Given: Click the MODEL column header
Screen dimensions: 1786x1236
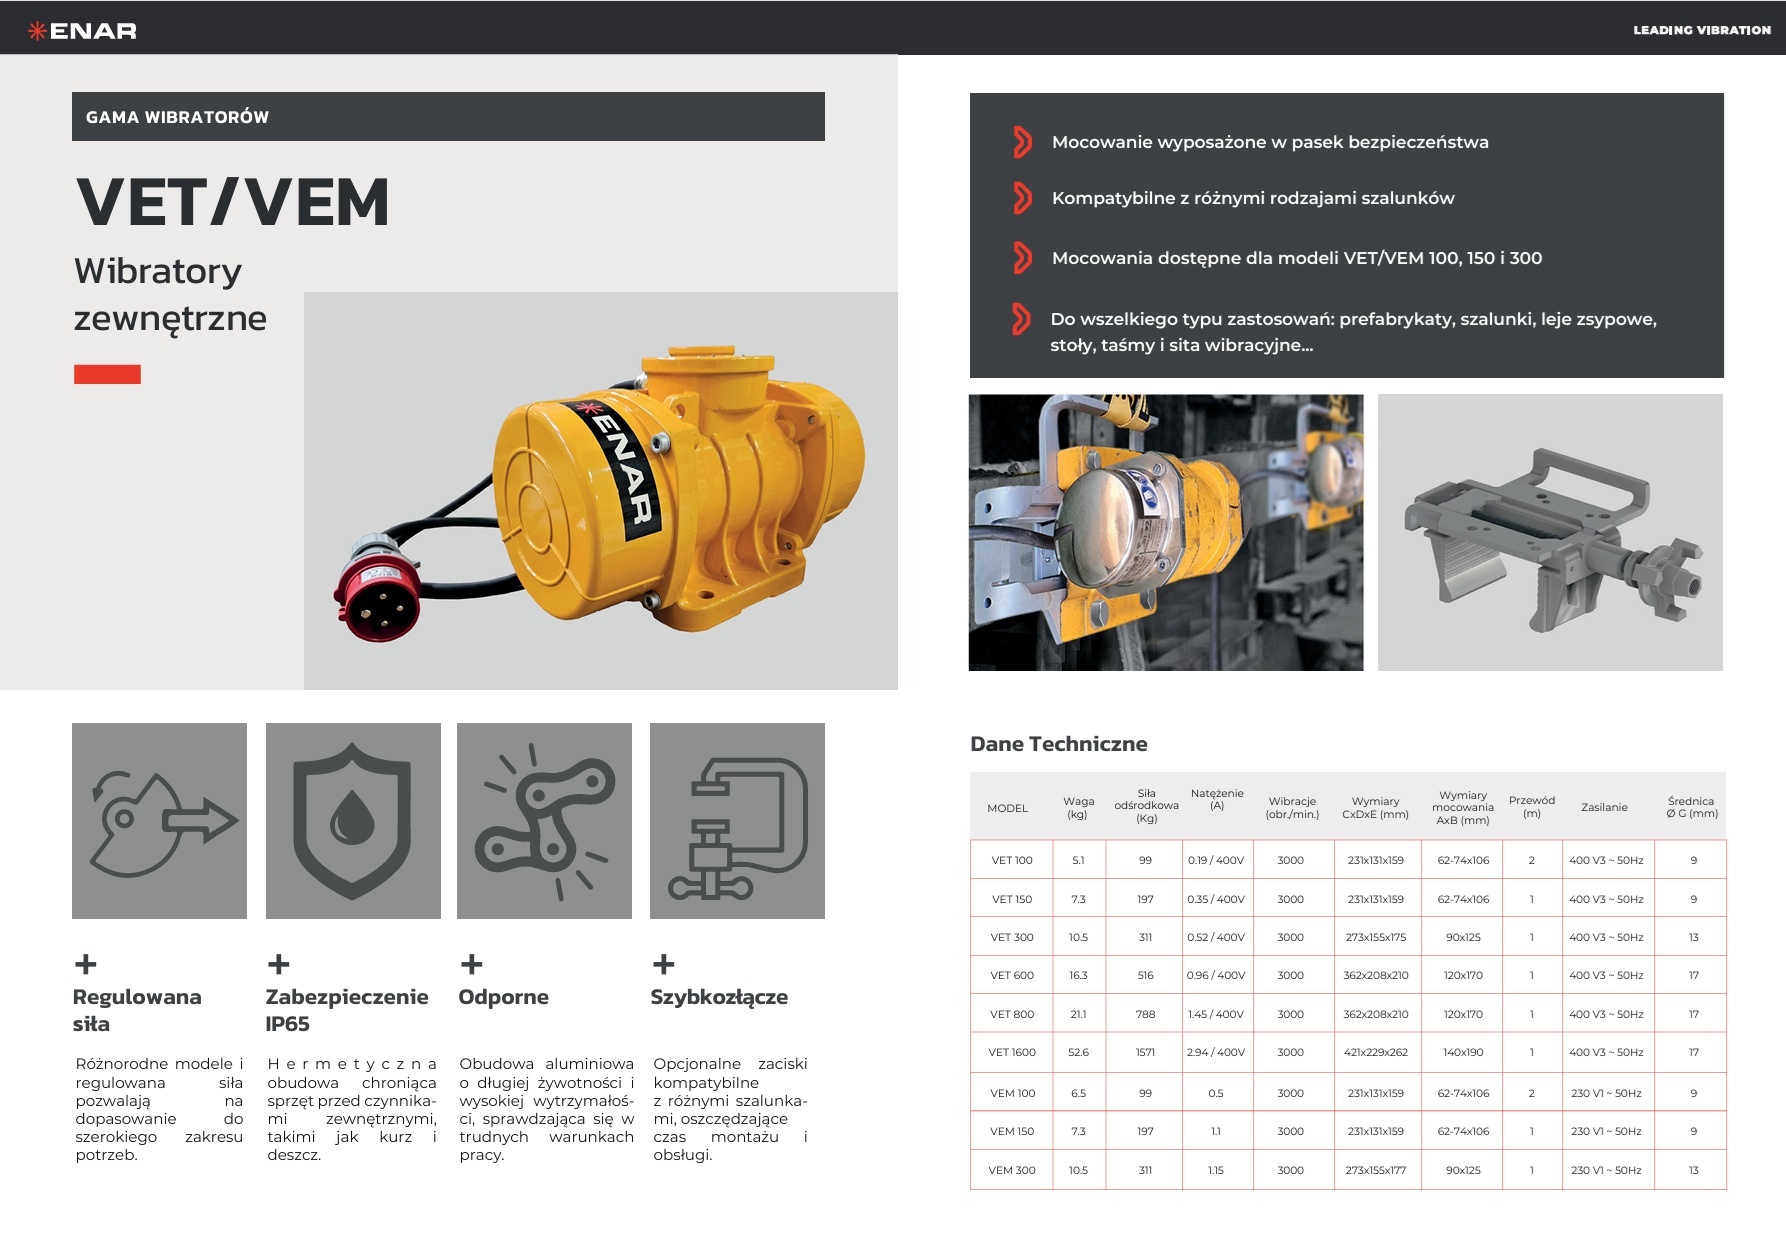Looking at the screenshot, I should tap(1007, 808).
